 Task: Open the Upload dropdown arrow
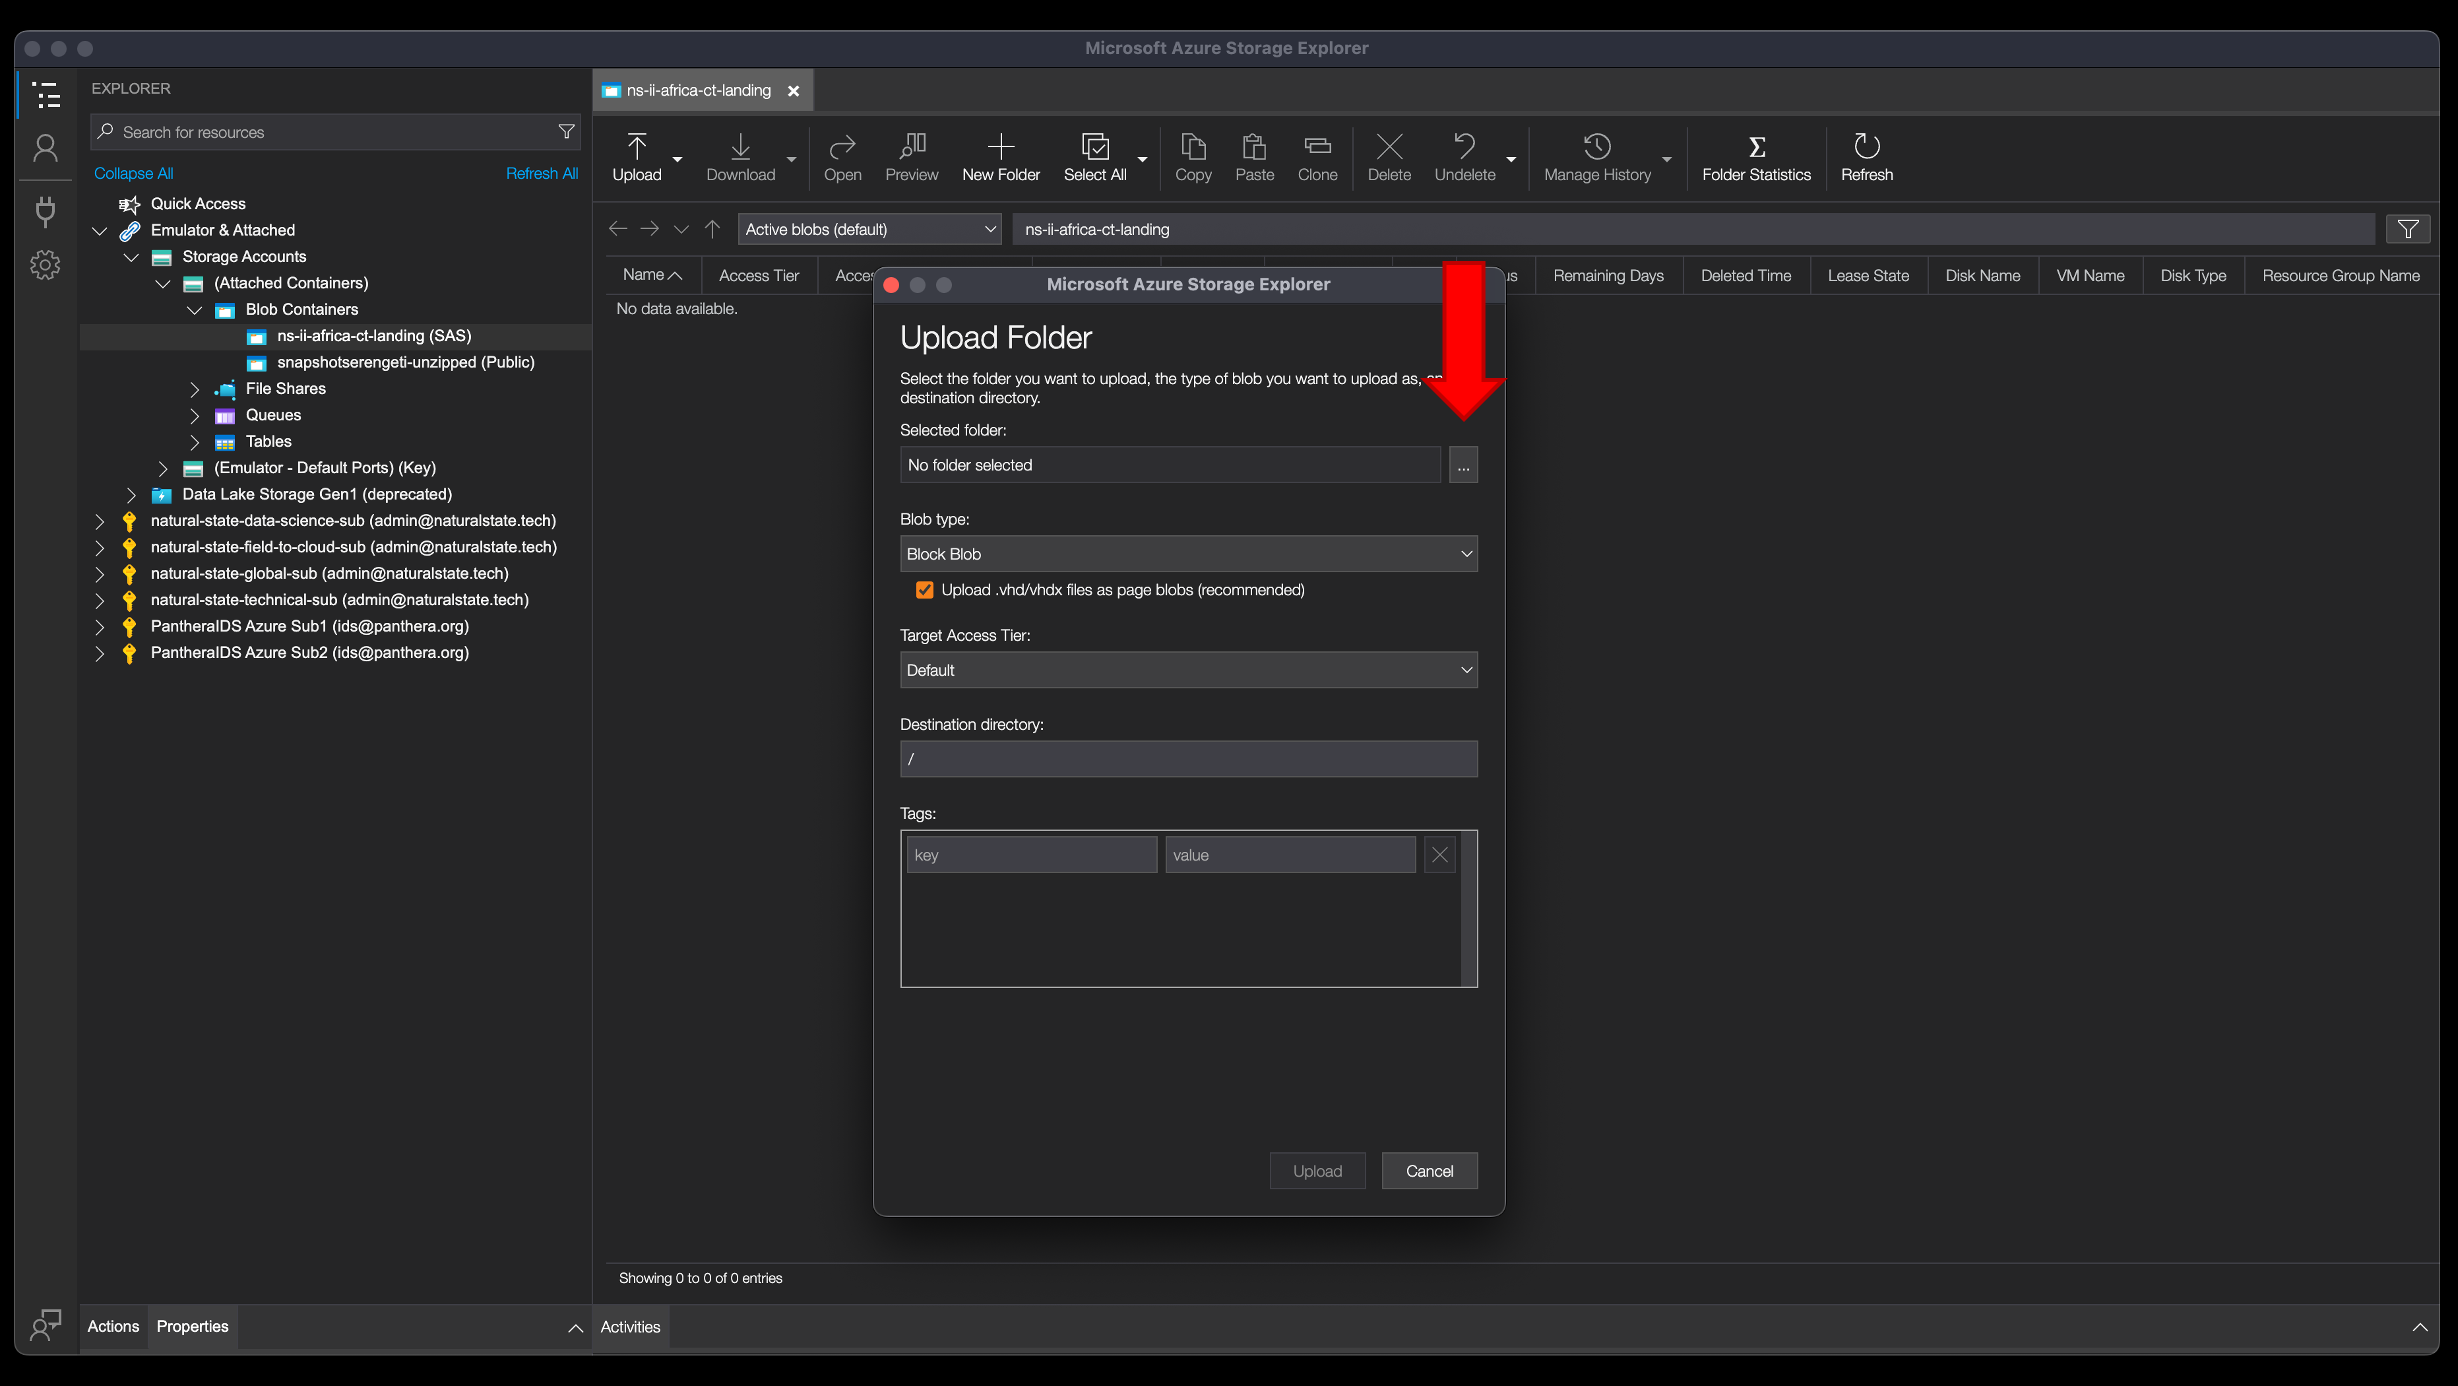pos(677,159)
